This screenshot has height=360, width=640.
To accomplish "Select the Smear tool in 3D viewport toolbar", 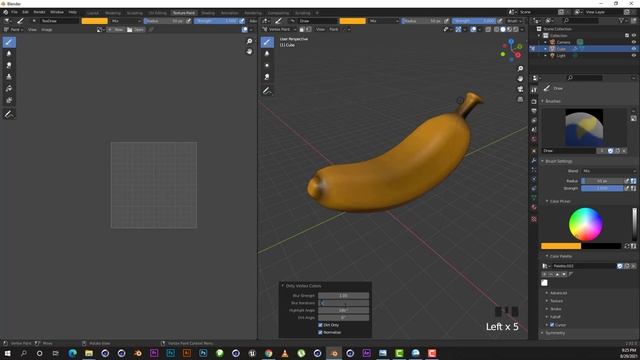I will pyautogui.click(x=267, y=77).
